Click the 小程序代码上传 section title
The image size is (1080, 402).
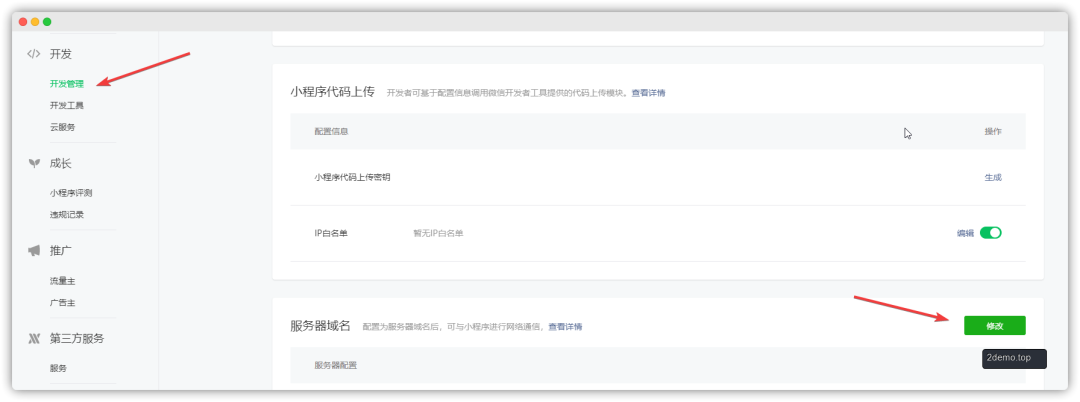coord(332,92)
